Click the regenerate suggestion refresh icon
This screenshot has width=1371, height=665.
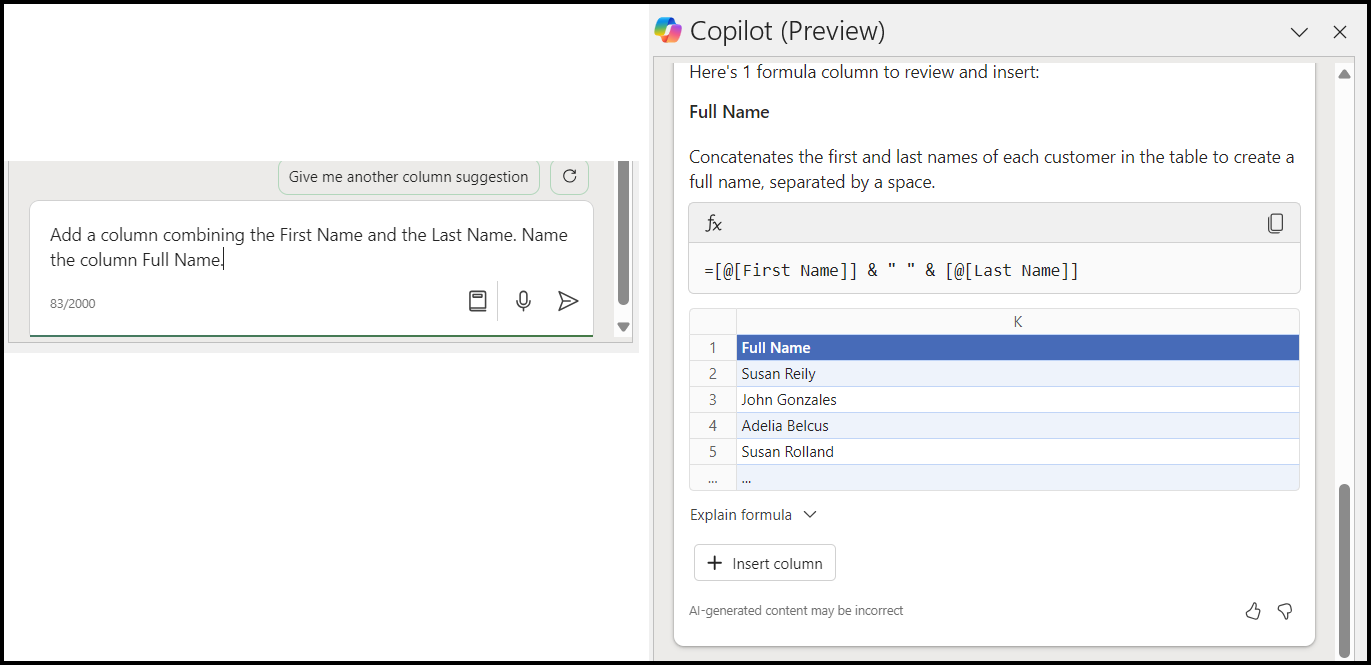569,176
